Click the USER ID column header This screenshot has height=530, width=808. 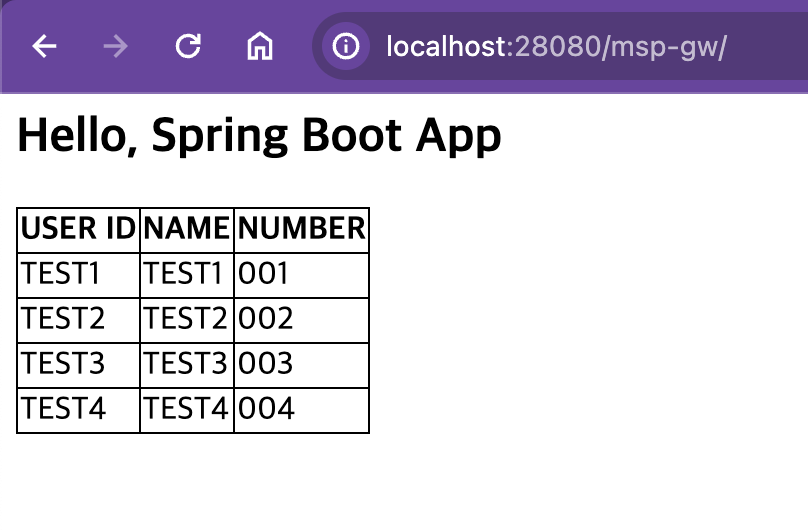[x=78, y=230]
